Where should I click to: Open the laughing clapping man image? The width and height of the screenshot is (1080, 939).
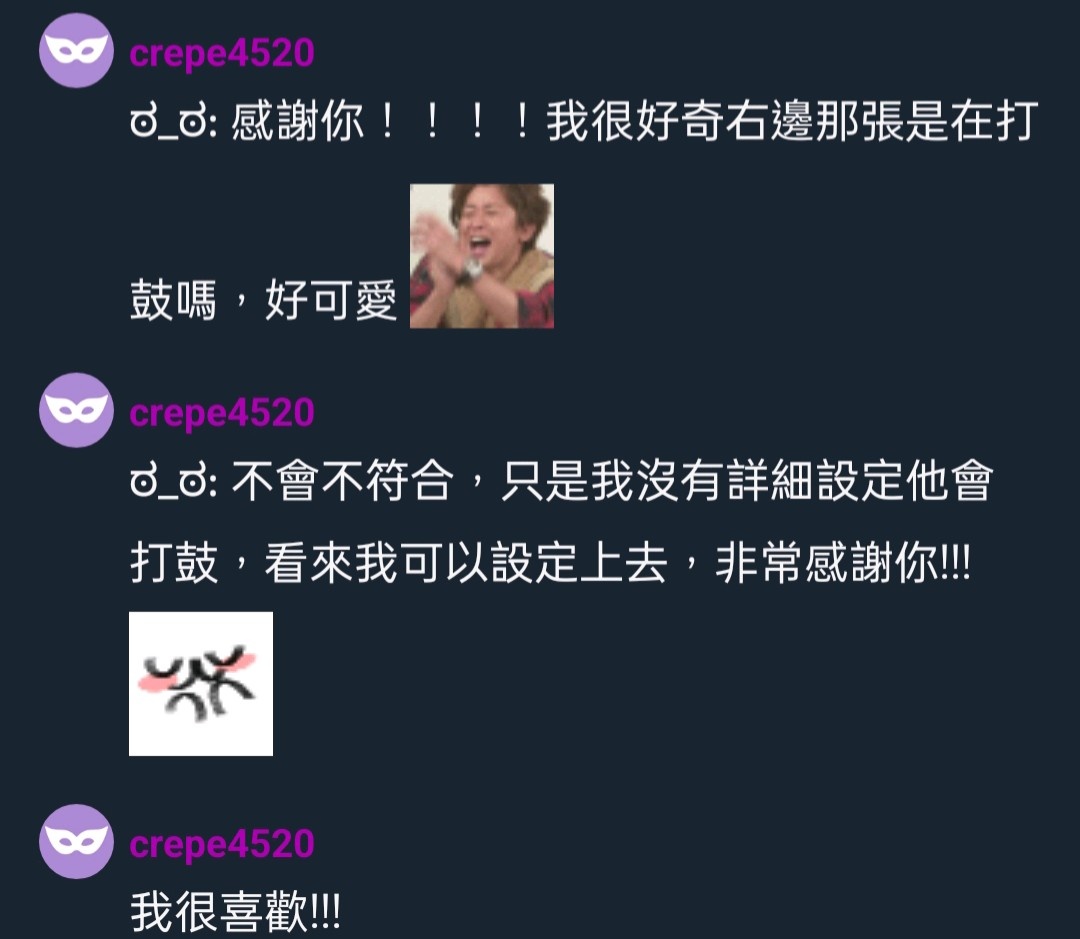pos(481,256)
